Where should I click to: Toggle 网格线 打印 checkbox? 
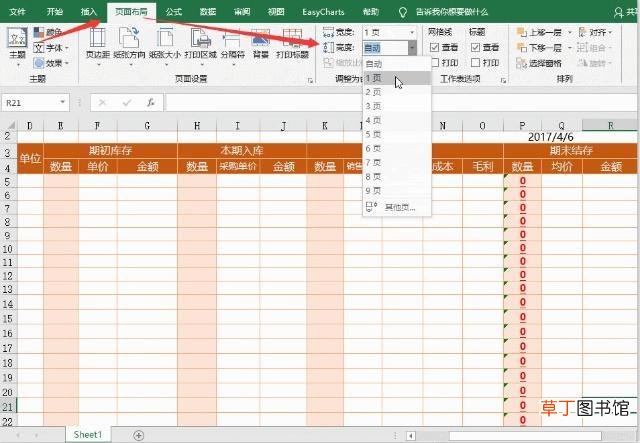[x=434, y=63]
